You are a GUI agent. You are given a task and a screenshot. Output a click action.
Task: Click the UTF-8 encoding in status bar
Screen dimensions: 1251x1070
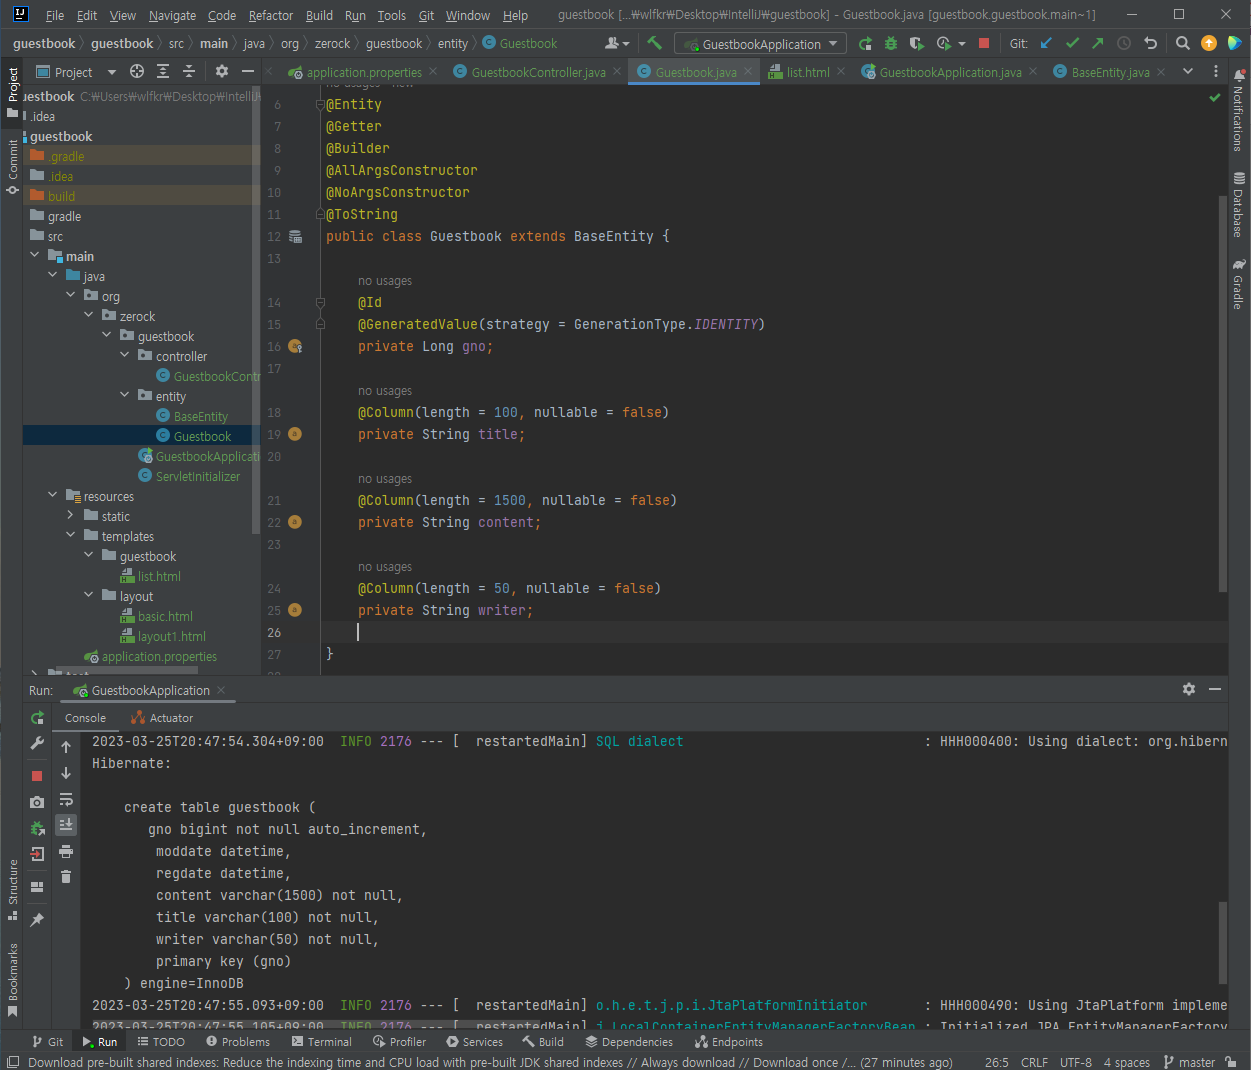pyautogui.click(x=1076, y=1062)
